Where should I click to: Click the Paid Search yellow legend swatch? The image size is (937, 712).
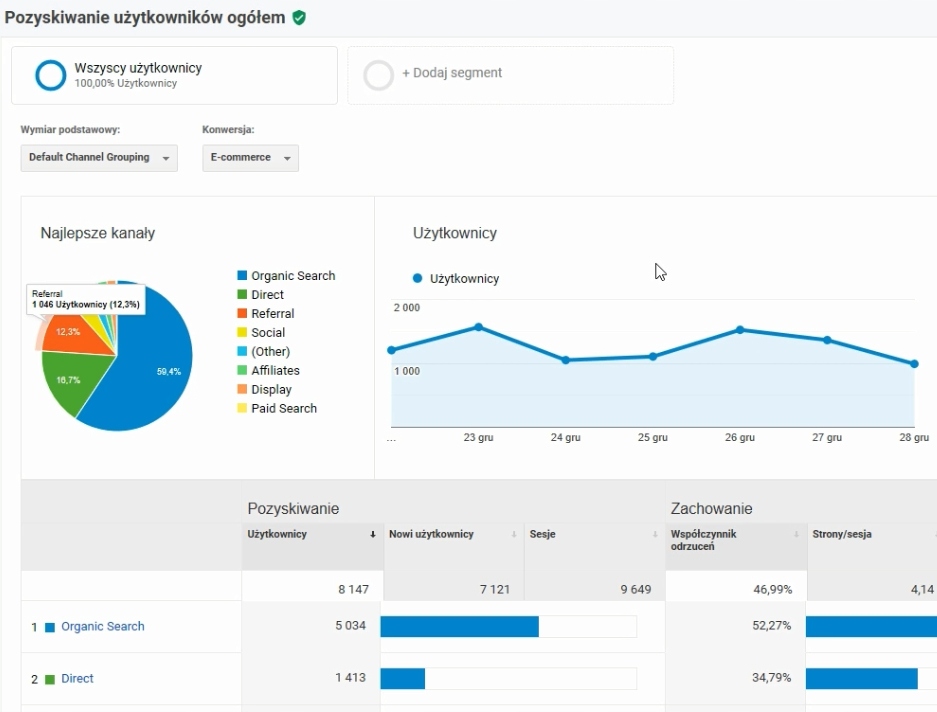point(242,409)
